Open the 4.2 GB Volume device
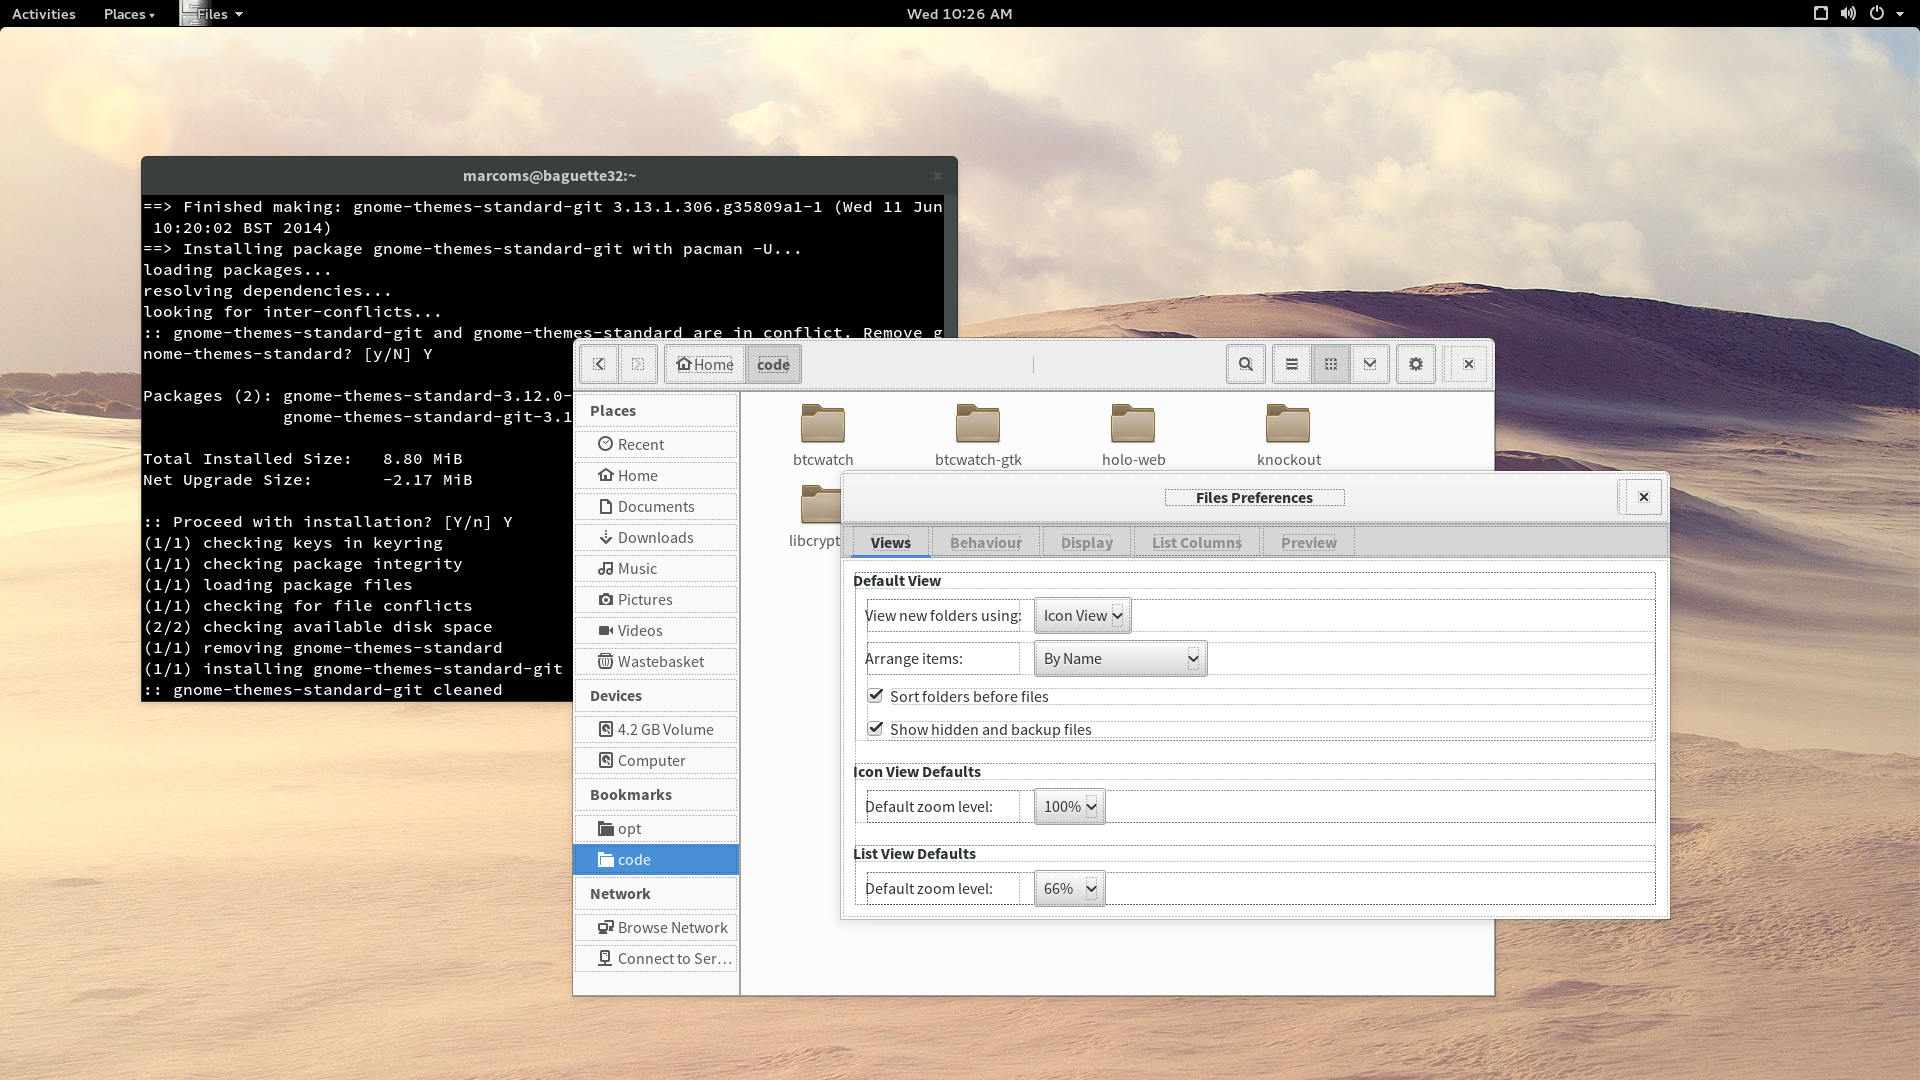The width and height of the screenshot is (1920, 1080). (x=656, y=729)
